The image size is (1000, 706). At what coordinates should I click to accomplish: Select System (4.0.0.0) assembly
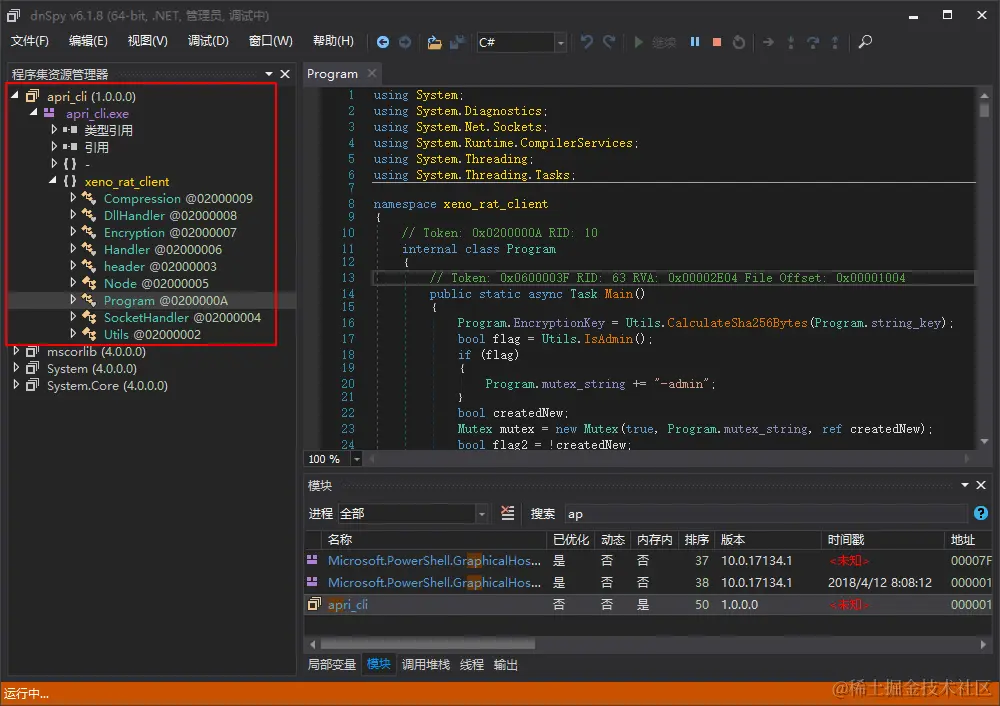pos(92,369)
